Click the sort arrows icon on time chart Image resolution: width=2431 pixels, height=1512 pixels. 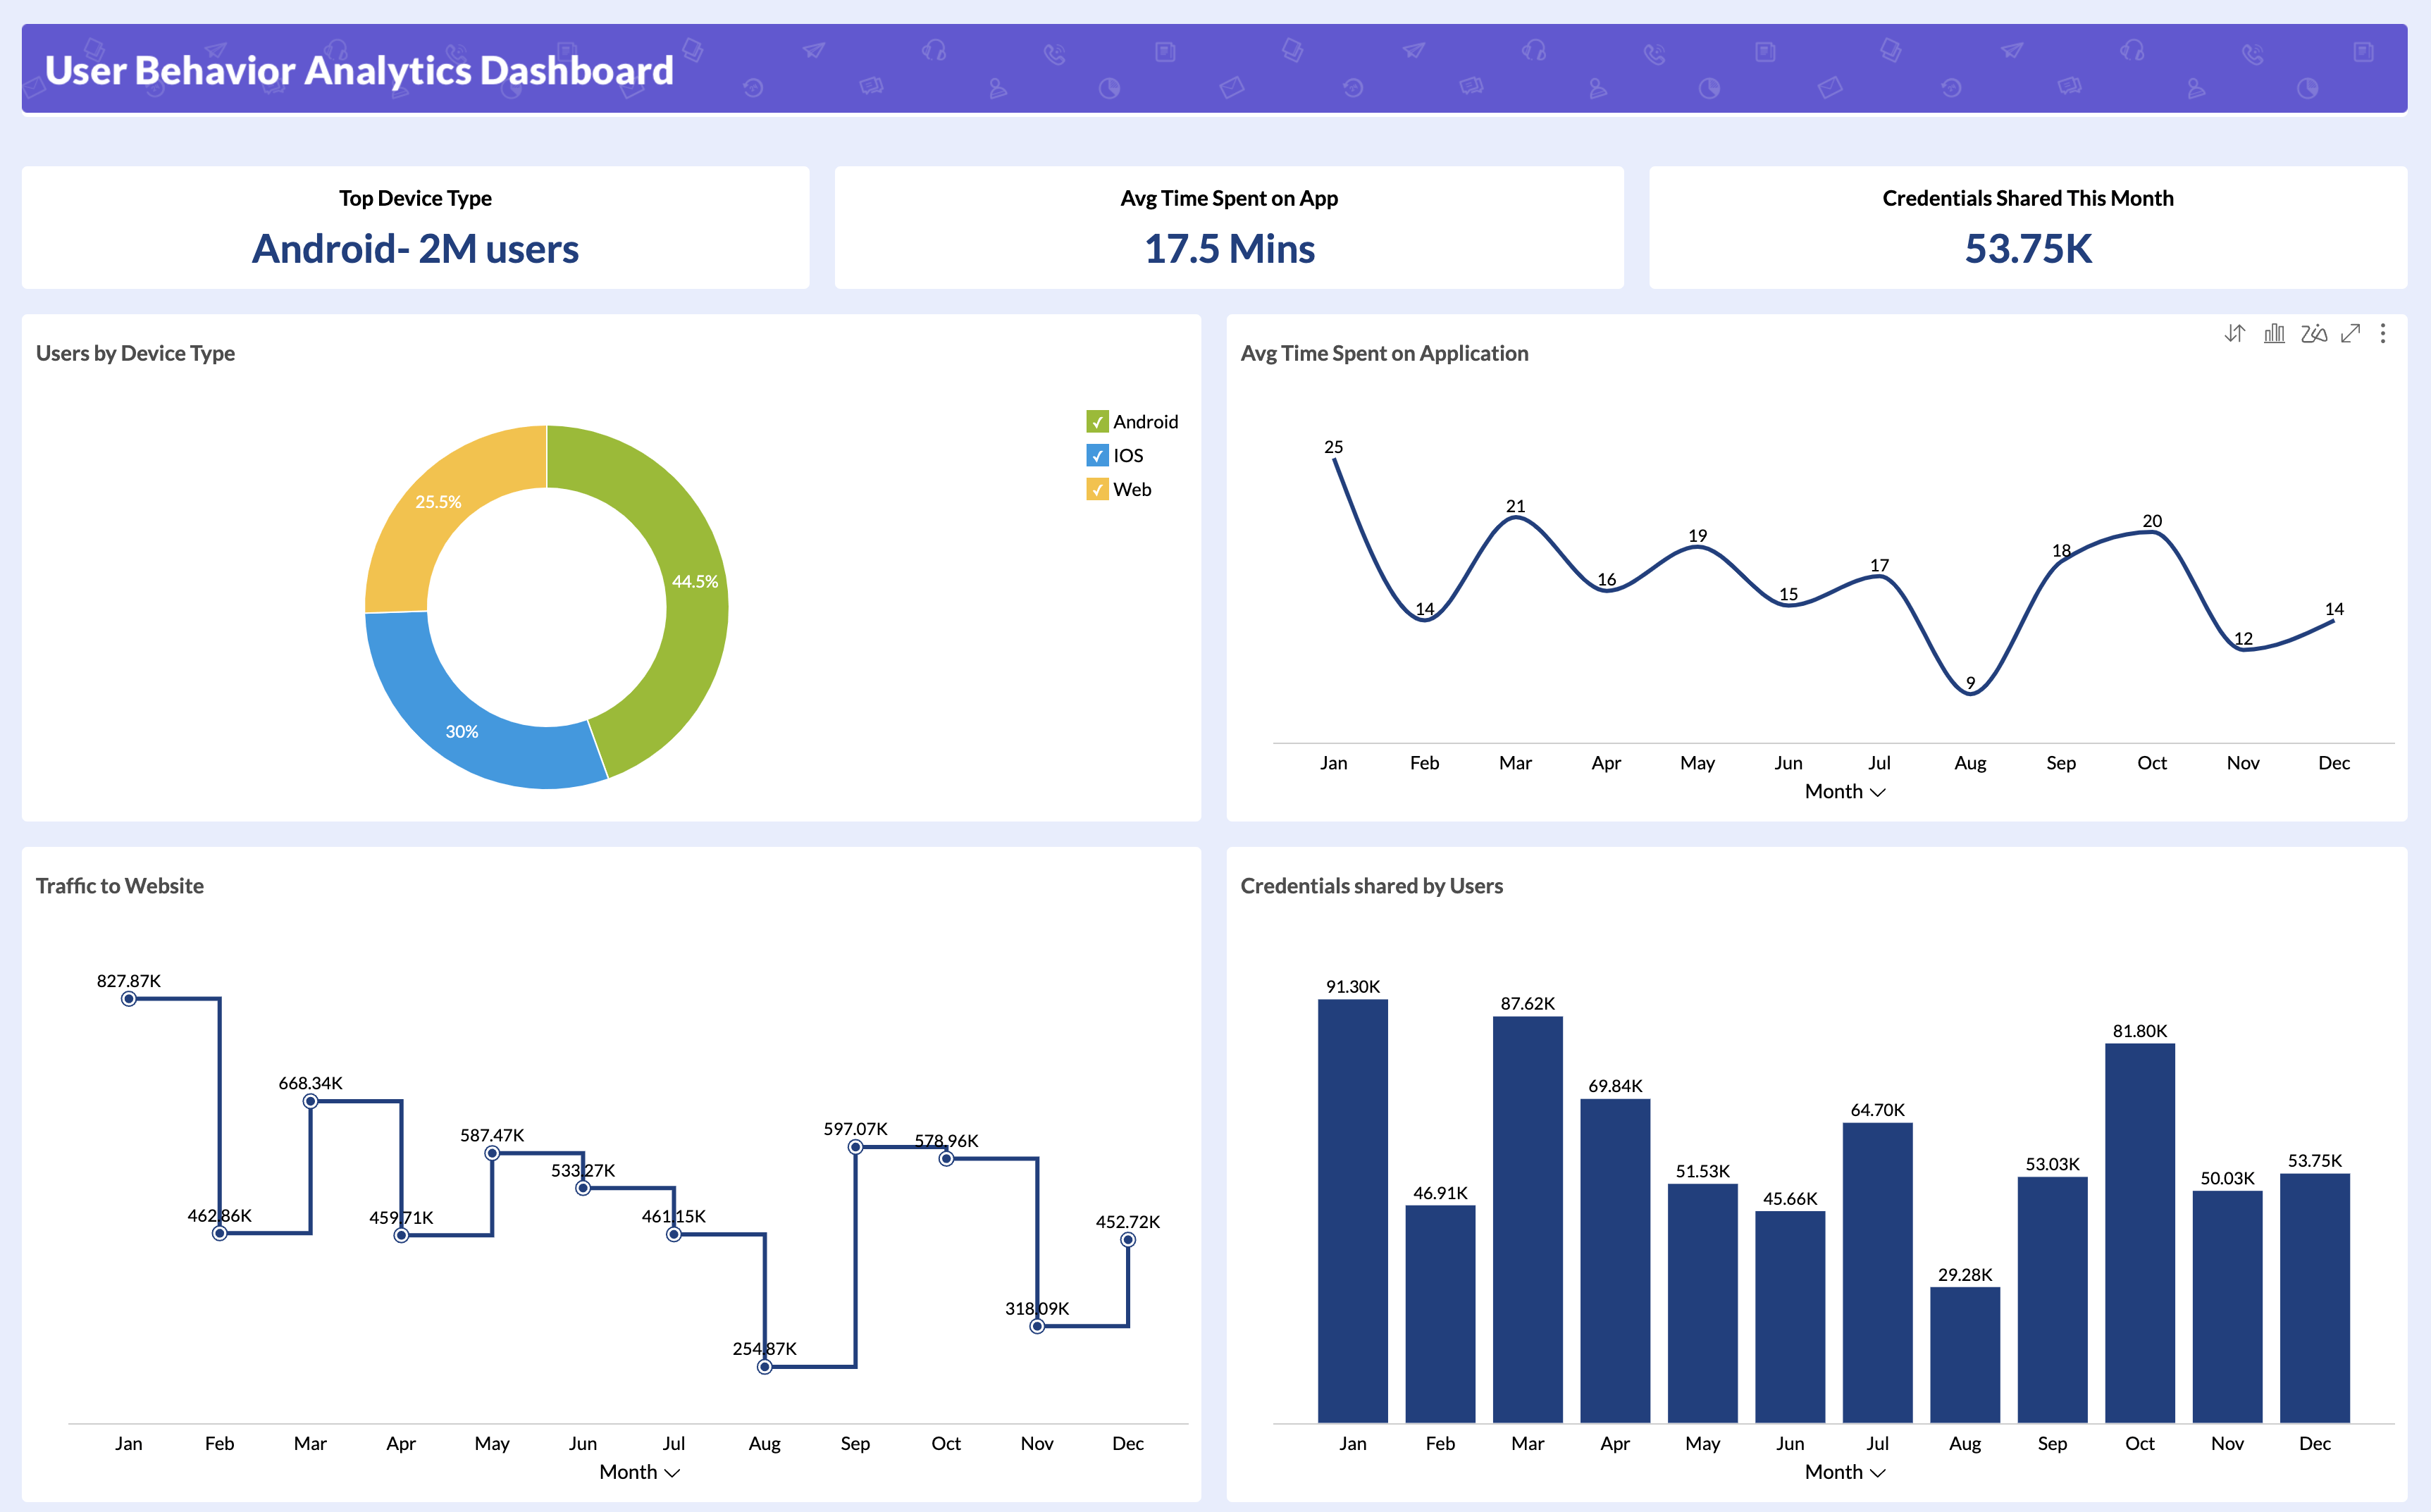click(x=2235, y=333)
